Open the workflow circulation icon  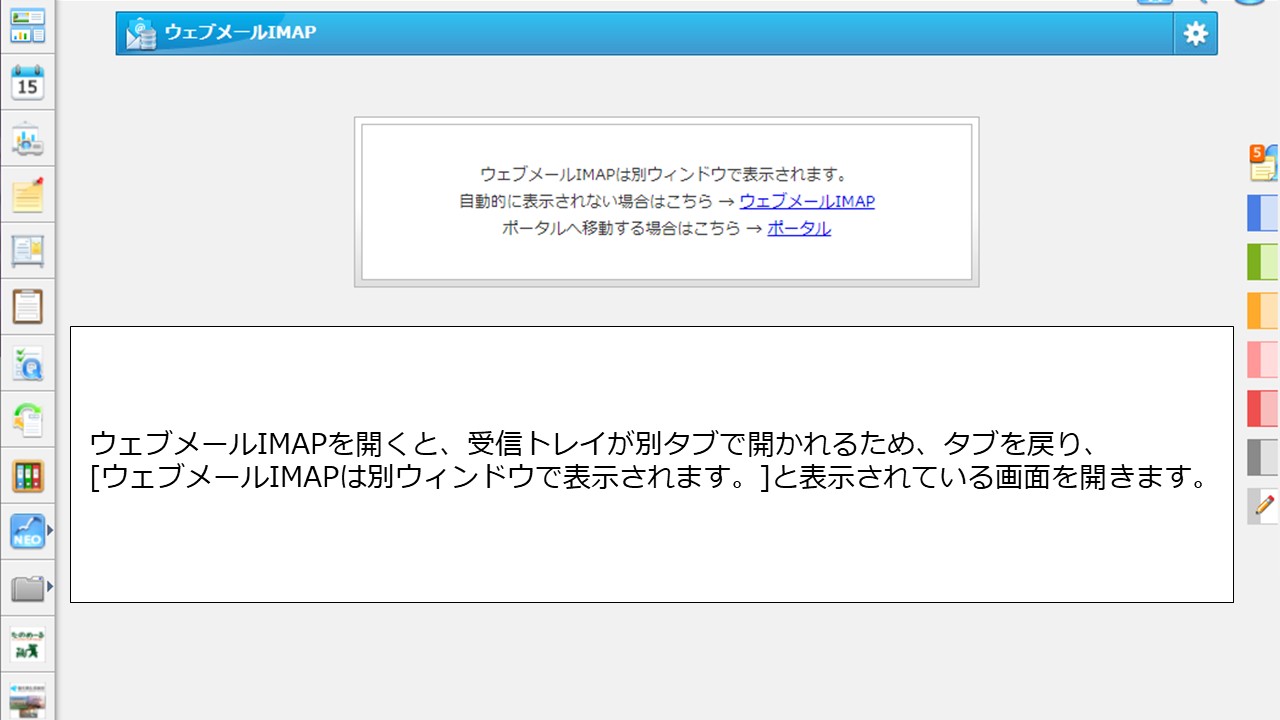(27, 419)
